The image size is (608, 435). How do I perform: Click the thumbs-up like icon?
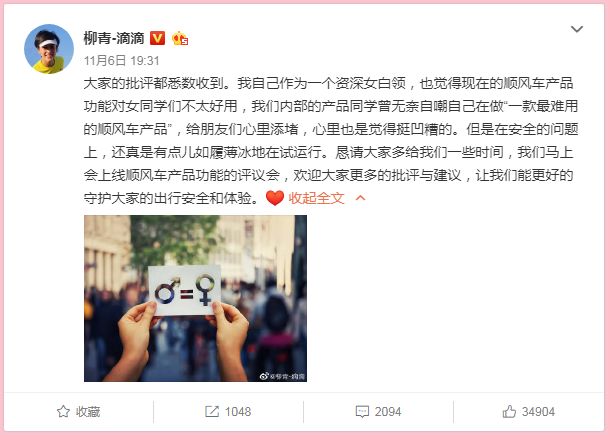509,411
